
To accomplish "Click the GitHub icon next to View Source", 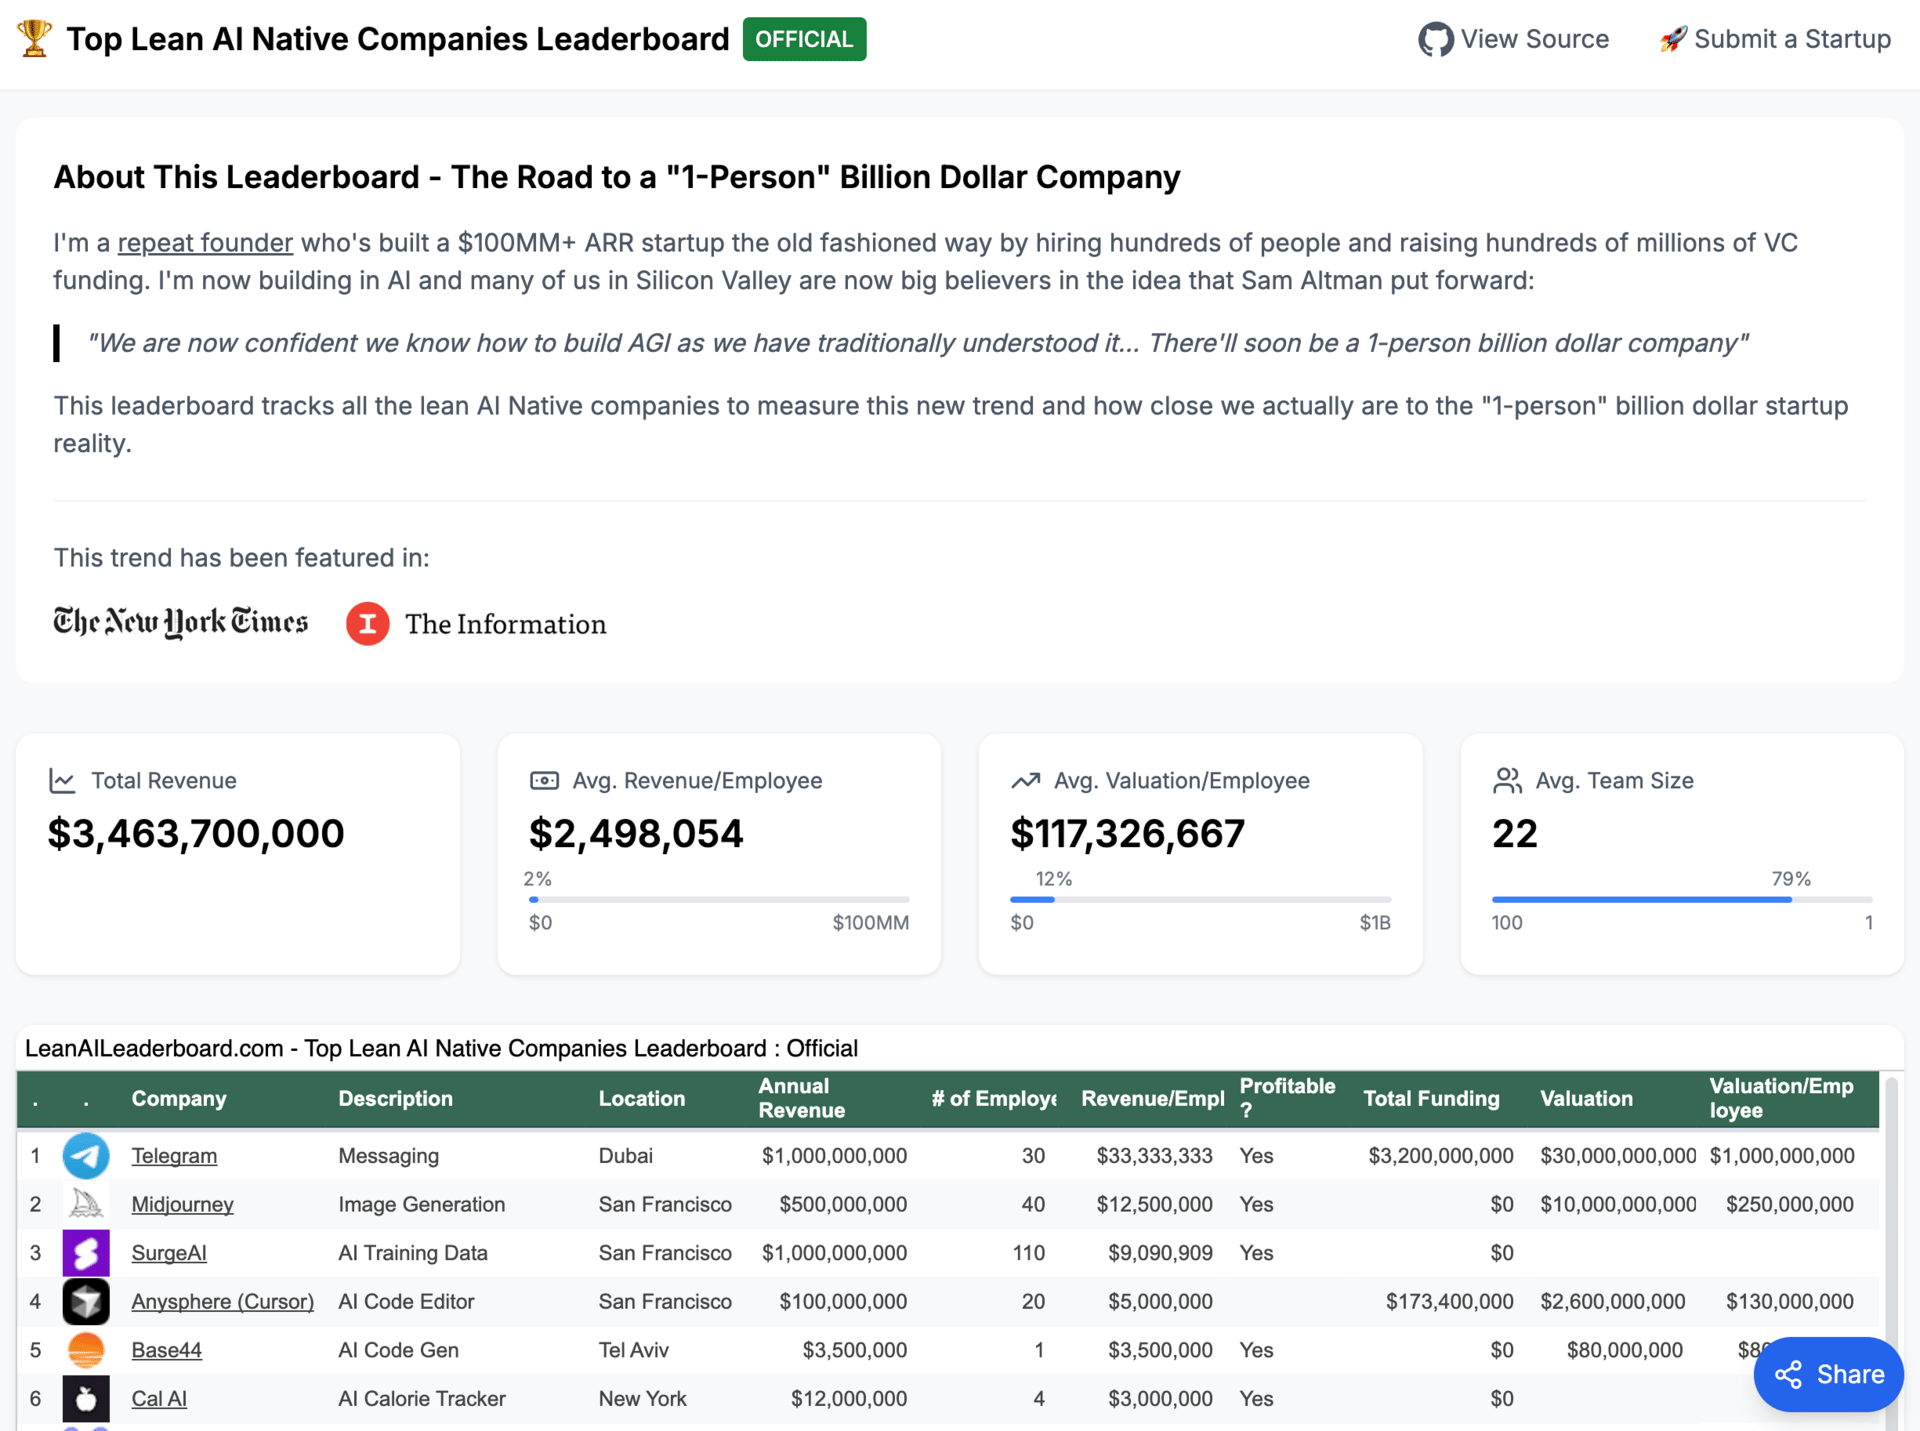I will pos(1435,40).
